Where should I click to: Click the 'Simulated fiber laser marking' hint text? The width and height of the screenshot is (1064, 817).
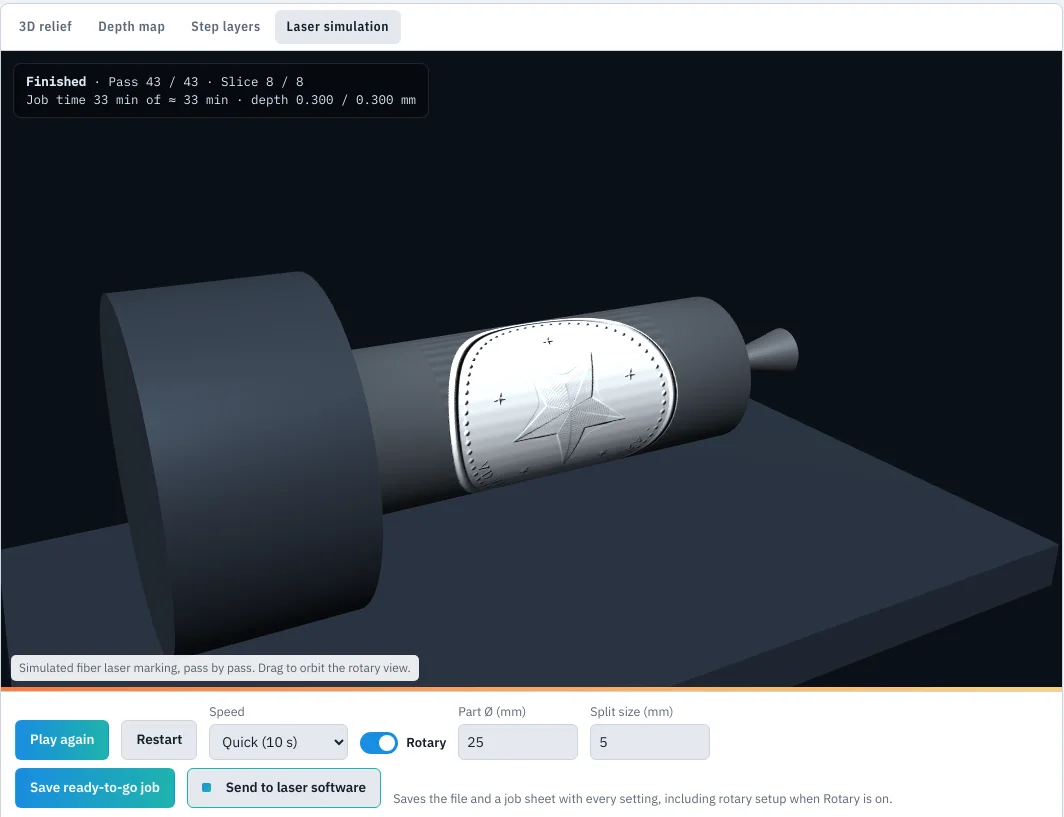pyautogui.click(x=214, y=668)
